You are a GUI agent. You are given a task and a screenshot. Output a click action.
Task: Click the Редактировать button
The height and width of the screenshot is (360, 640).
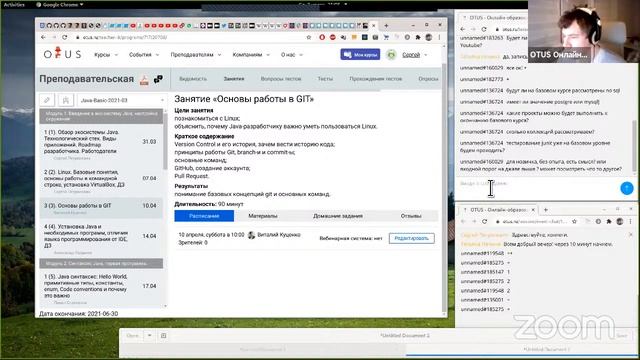pos(411,238)
